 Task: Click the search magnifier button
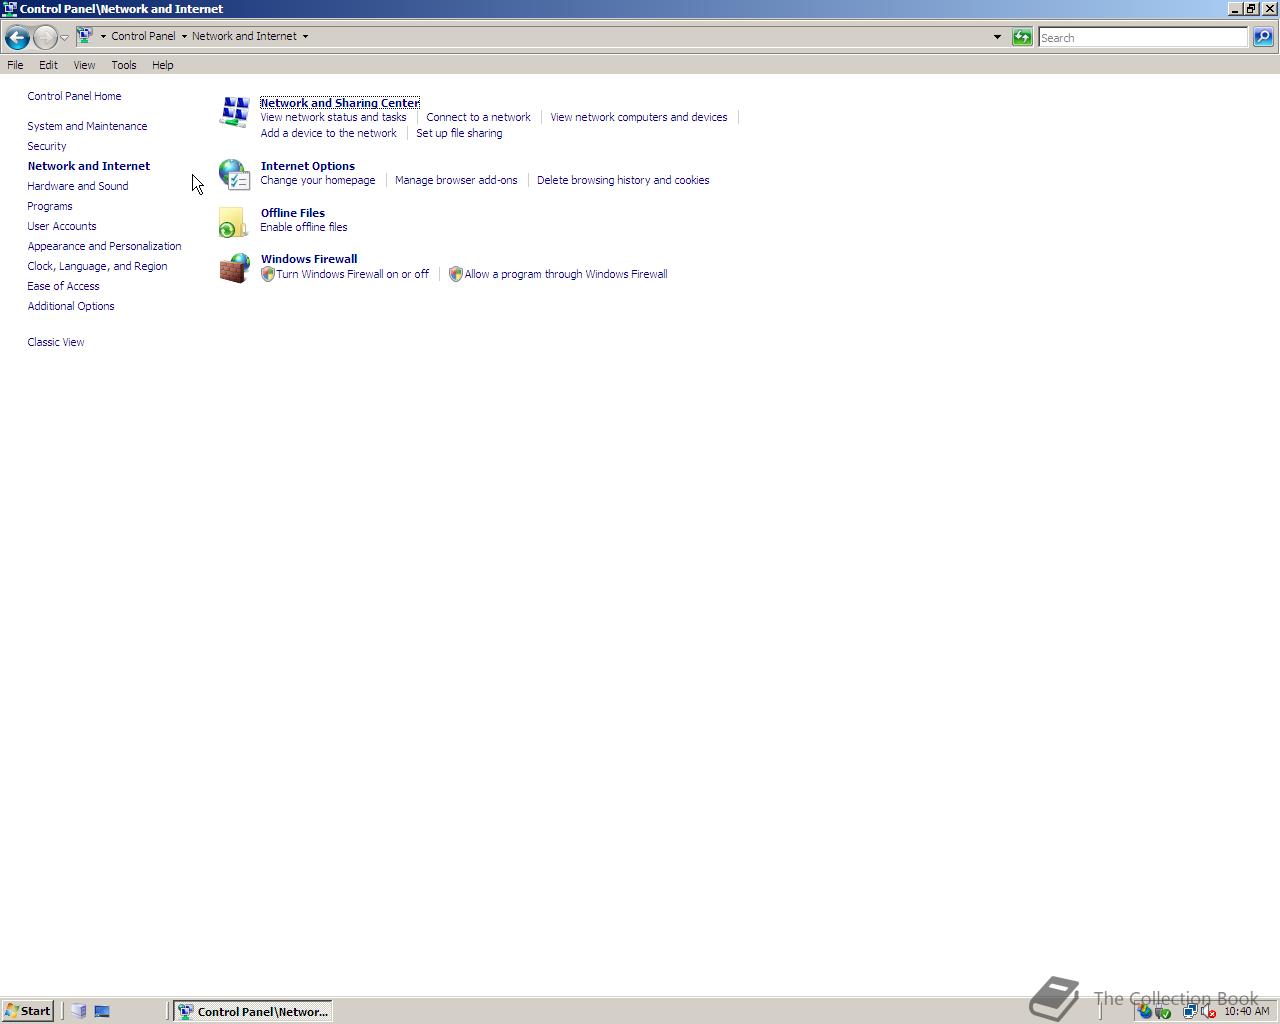1263,37
